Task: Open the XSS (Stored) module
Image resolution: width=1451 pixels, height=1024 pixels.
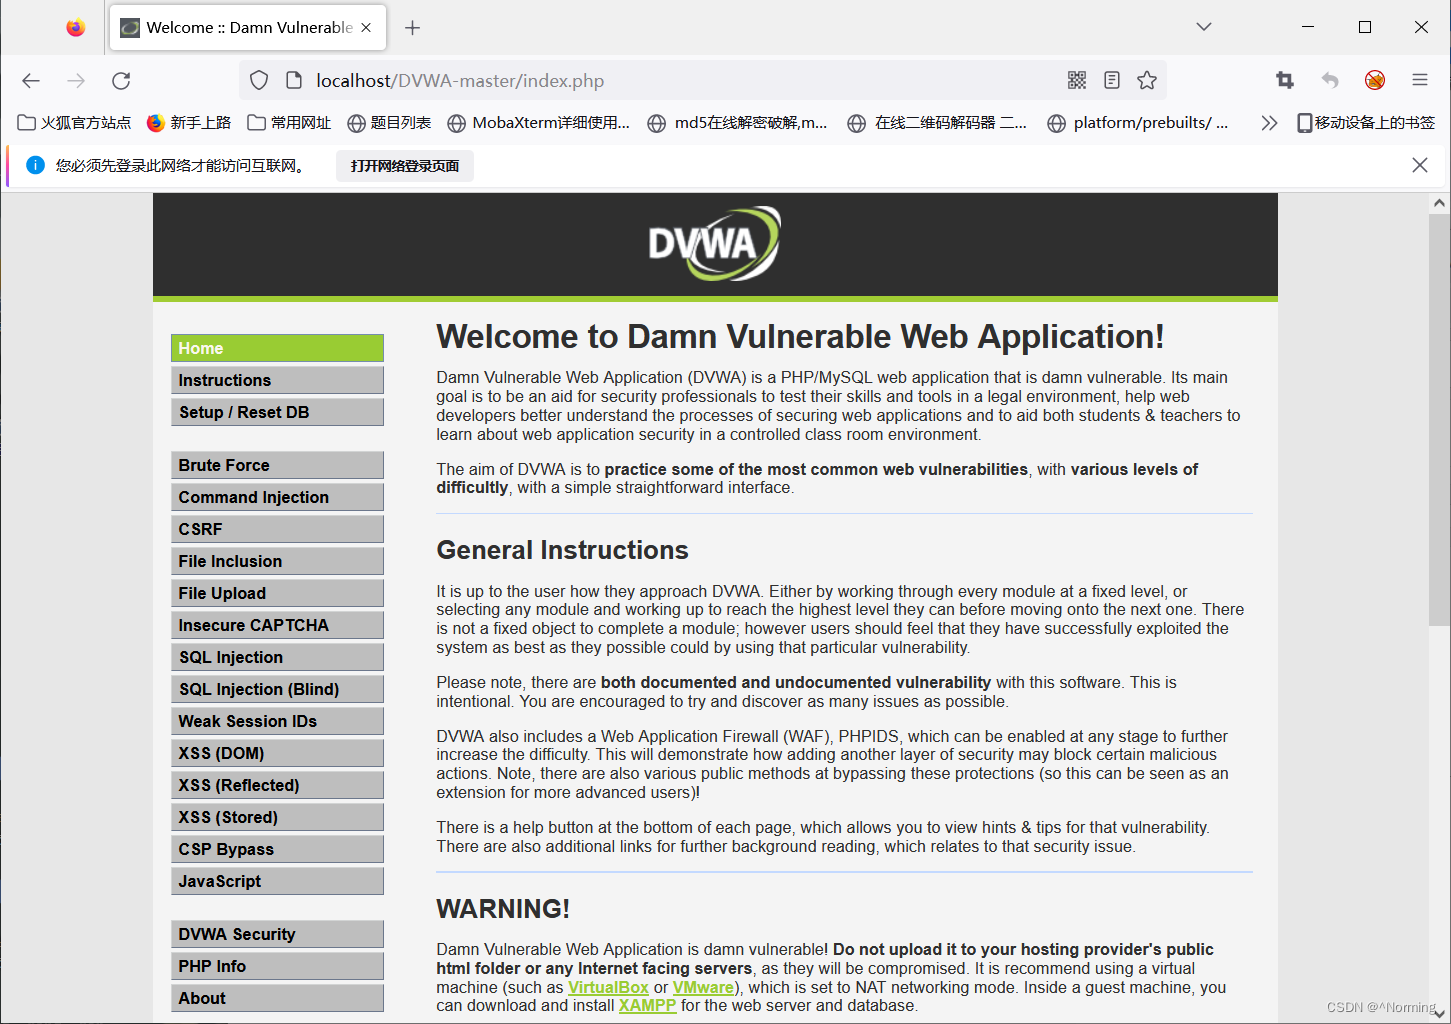Action: (x=277, y=817)
